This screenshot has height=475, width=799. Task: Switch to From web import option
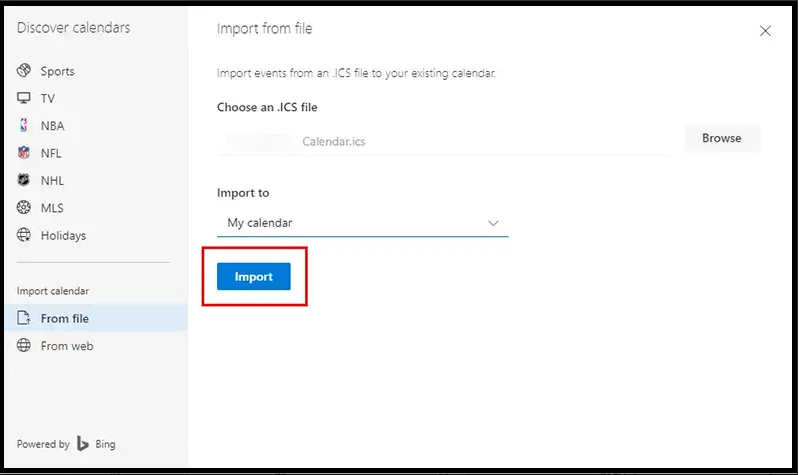pos(67,346)
